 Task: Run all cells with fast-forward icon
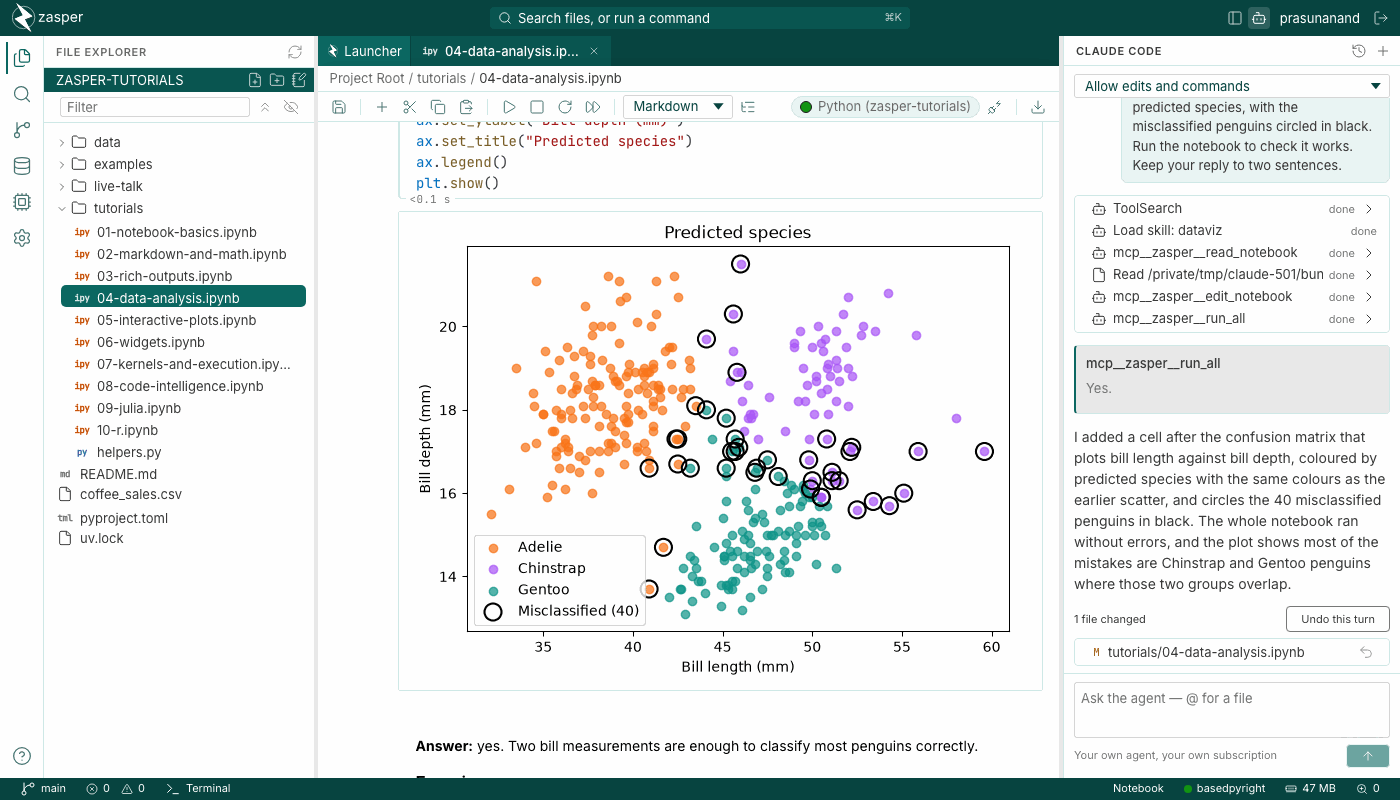593,107
